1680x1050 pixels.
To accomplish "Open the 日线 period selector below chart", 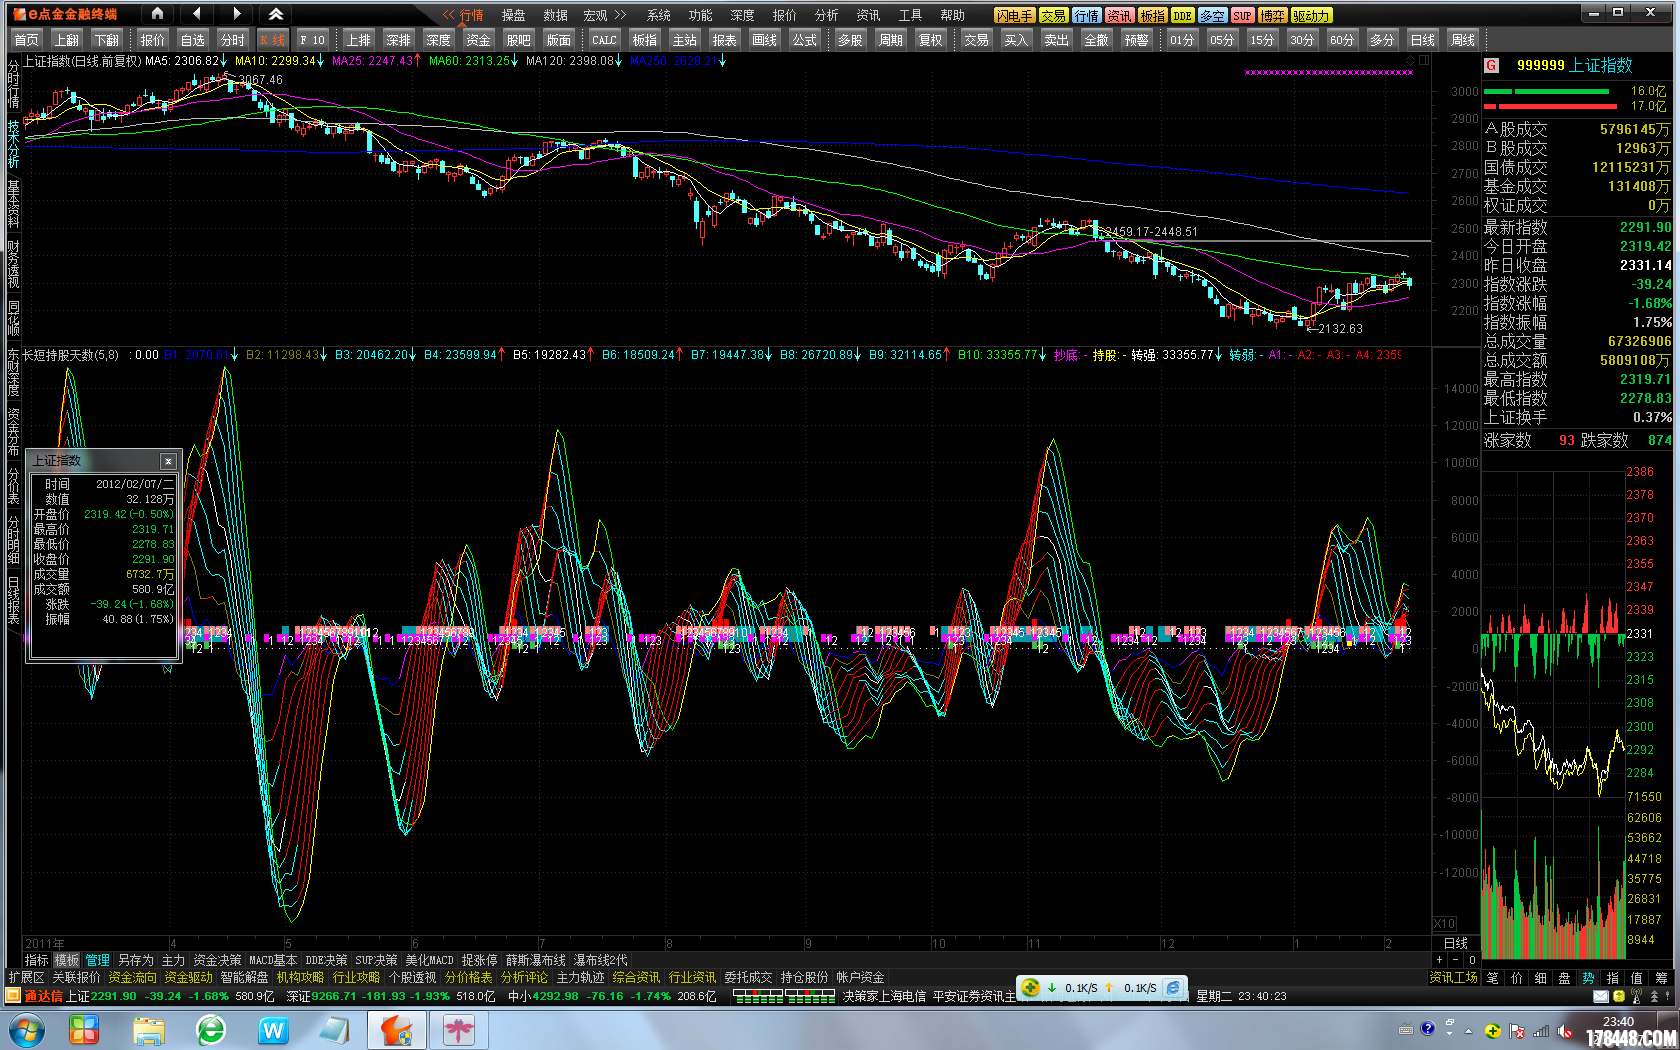I will coord(1455,943).
